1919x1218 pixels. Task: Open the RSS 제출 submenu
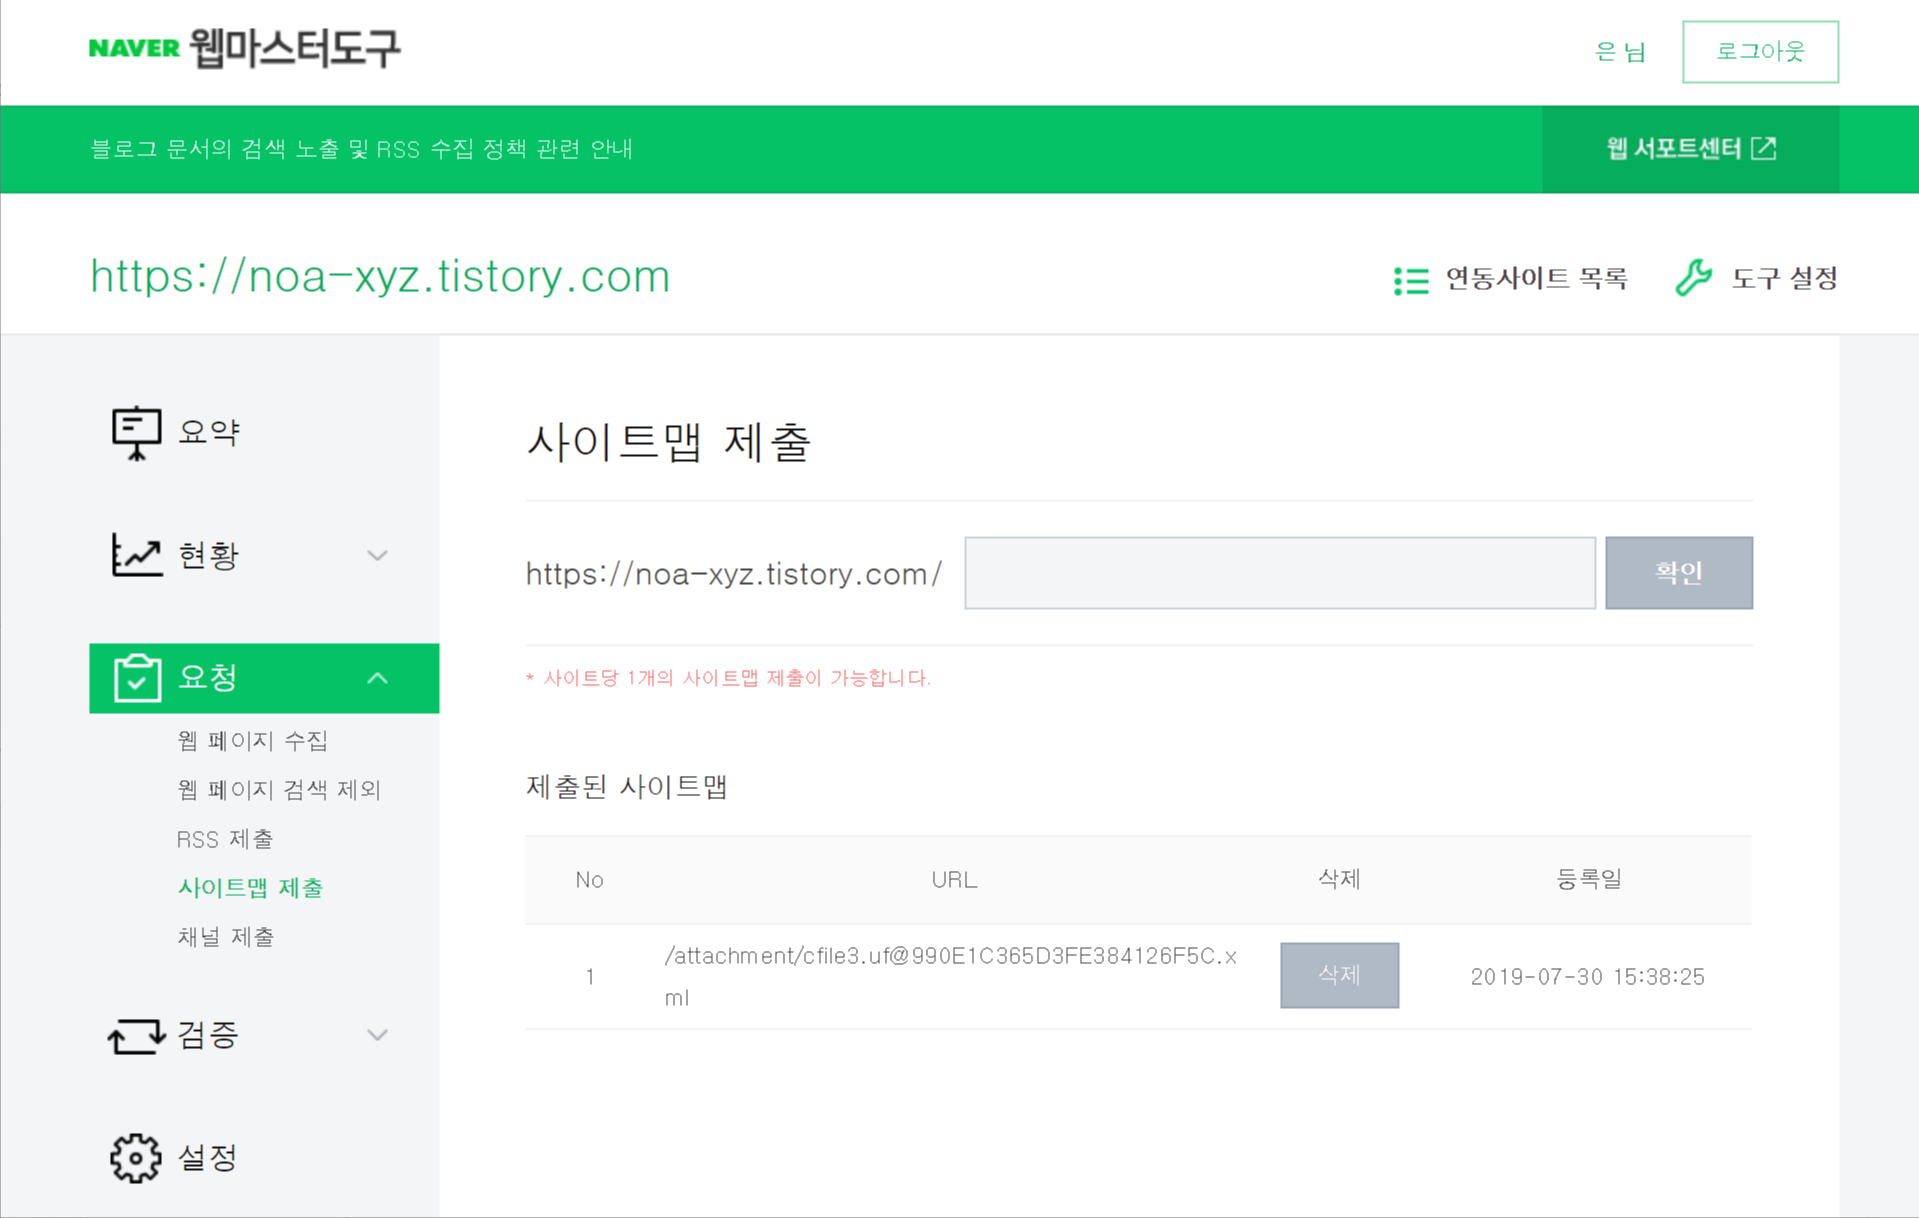click(x=225, y=839)
